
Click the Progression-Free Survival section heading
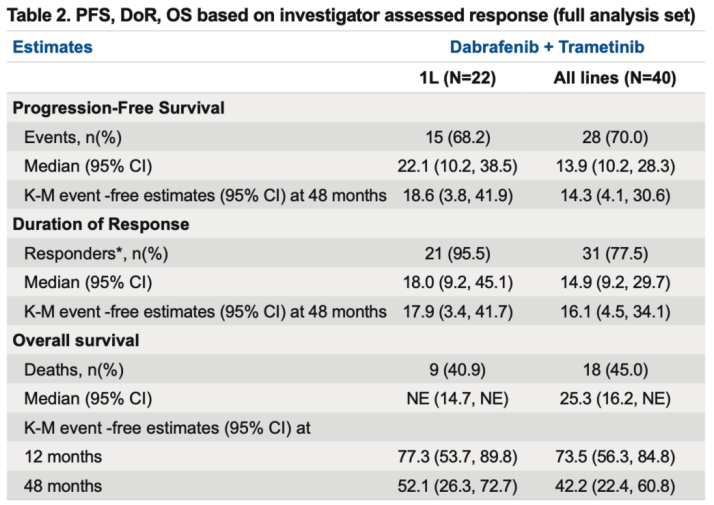(118, 108)
